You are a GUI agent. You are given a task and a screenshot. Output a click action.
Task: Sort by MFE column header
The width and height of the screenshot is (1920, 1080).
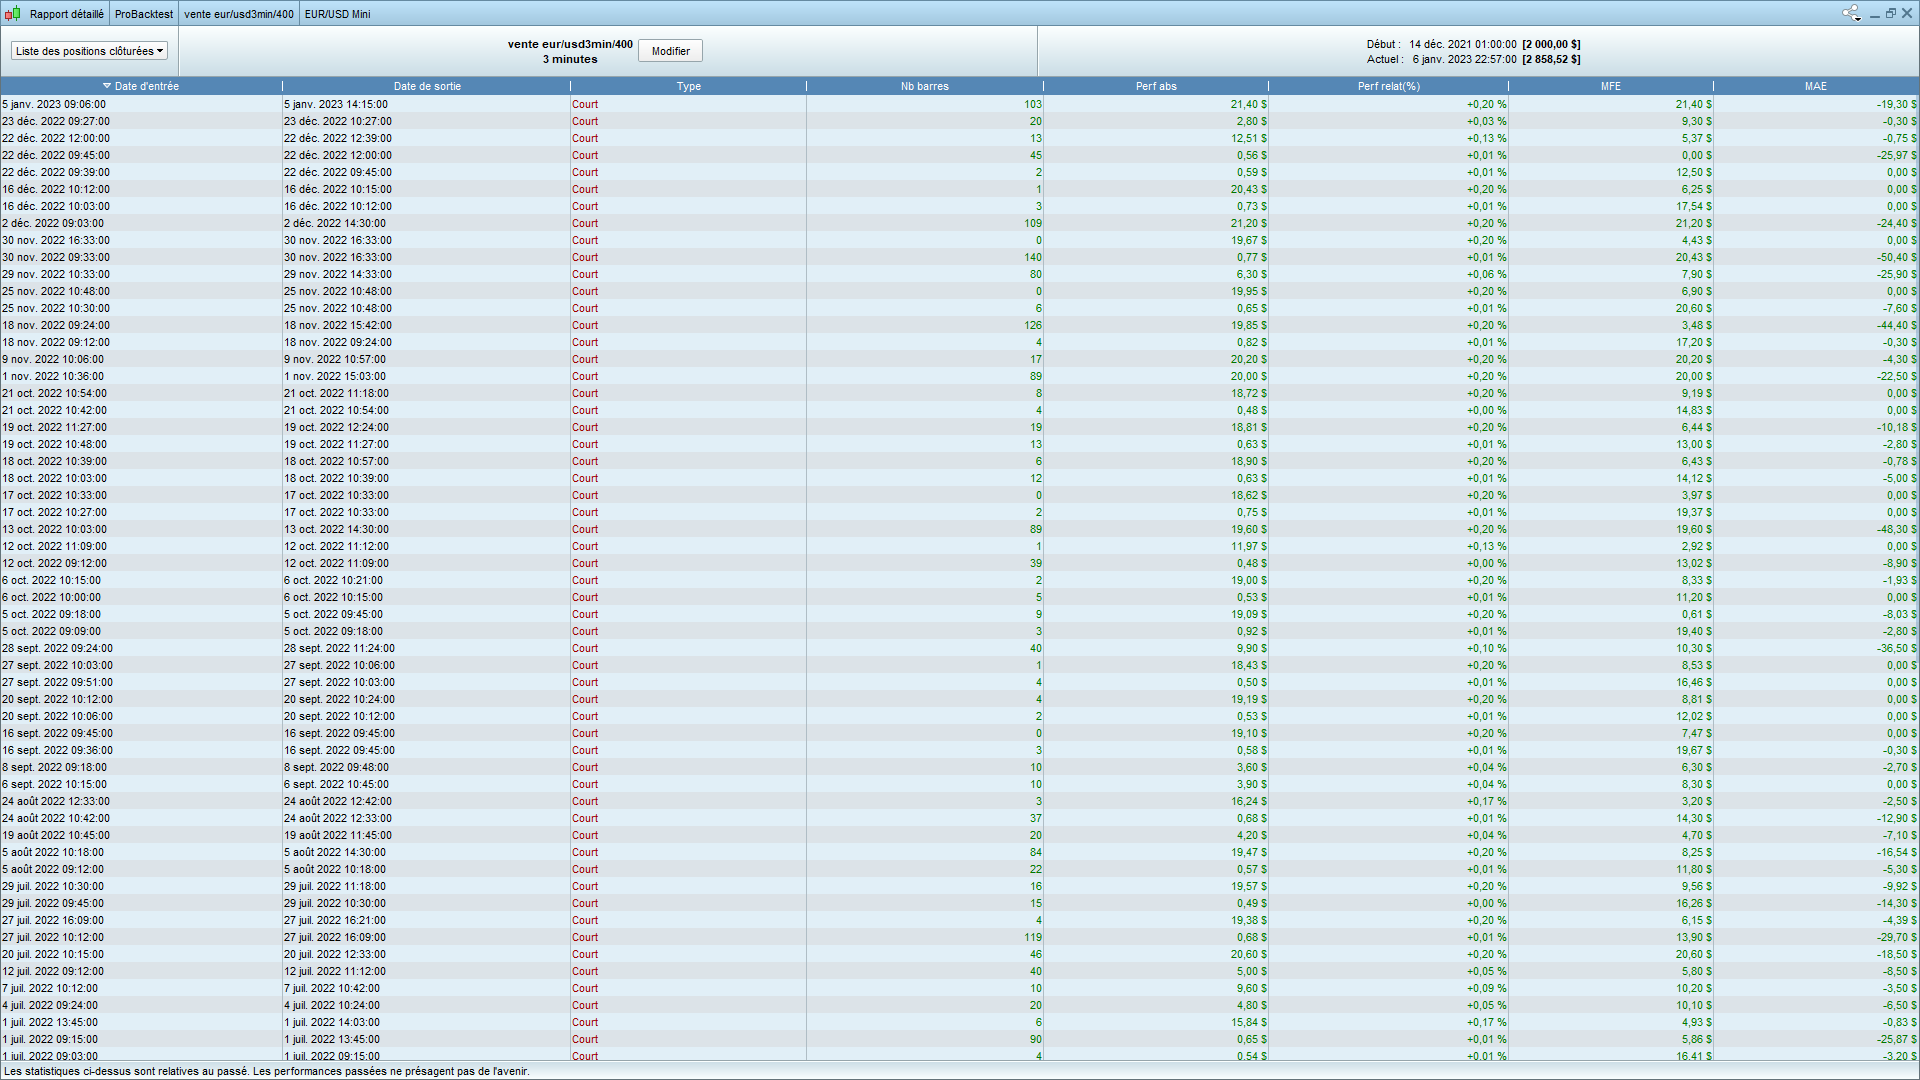coord(1610,86)
